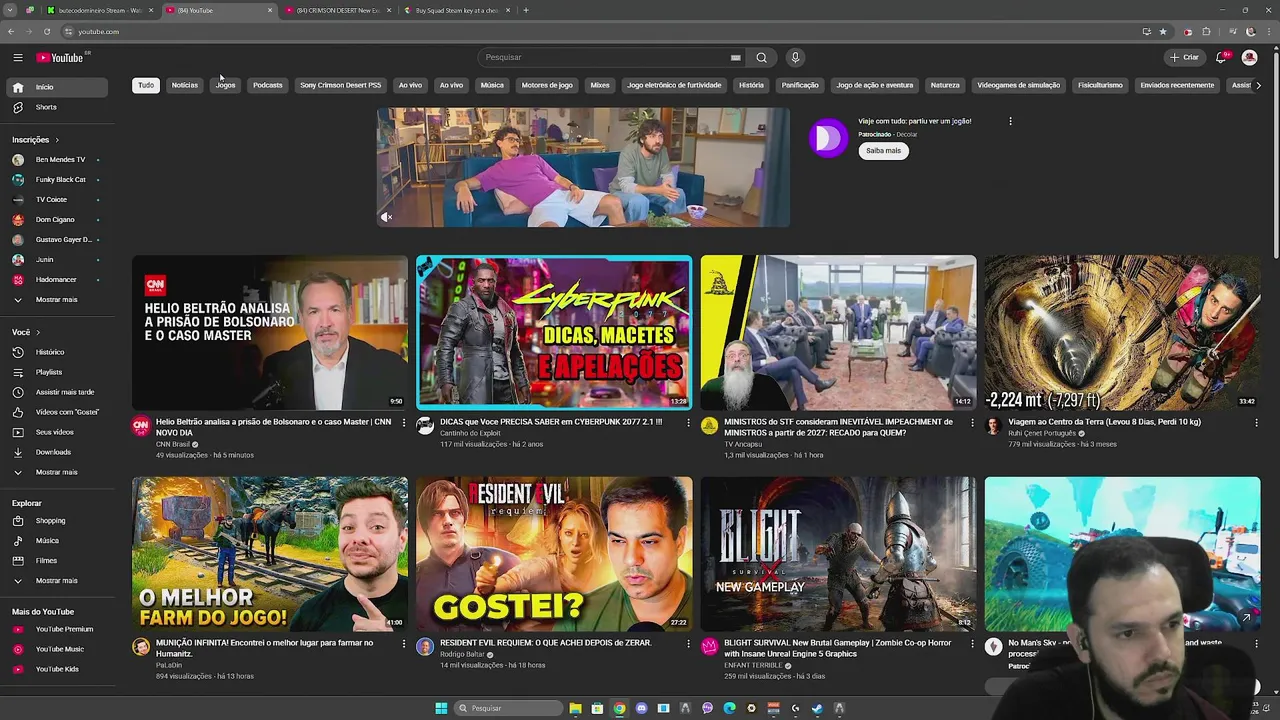Open Hadomancer channel
The height and width of the screenshot is (720, 1280).
coord(55,279)
